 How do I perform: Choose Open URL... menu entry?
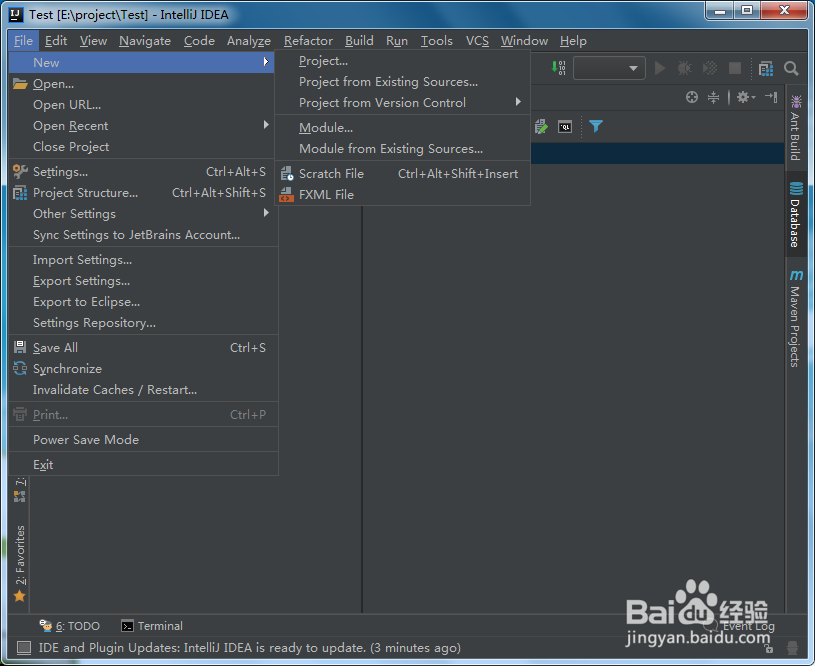click(141, 105)
